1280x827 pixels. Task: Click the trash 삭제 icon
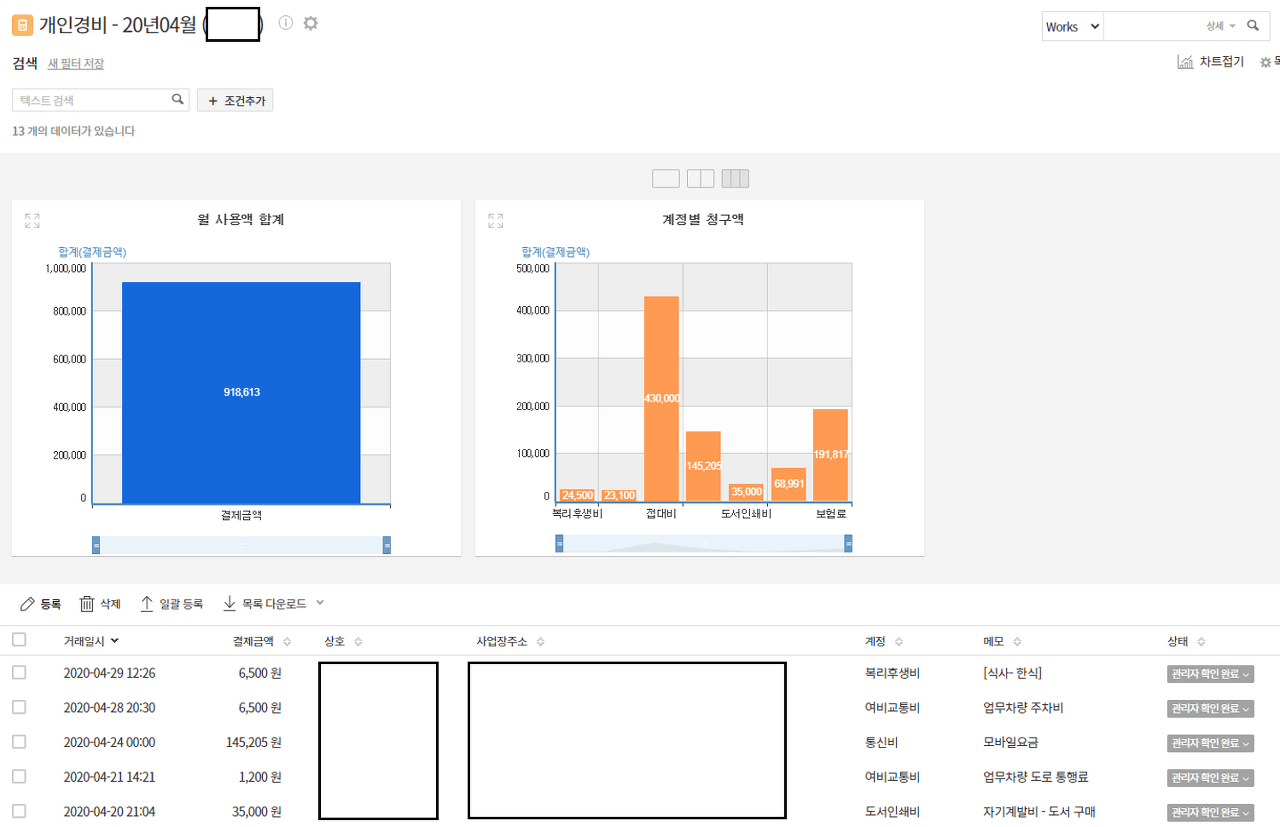[x=87, y=604]
